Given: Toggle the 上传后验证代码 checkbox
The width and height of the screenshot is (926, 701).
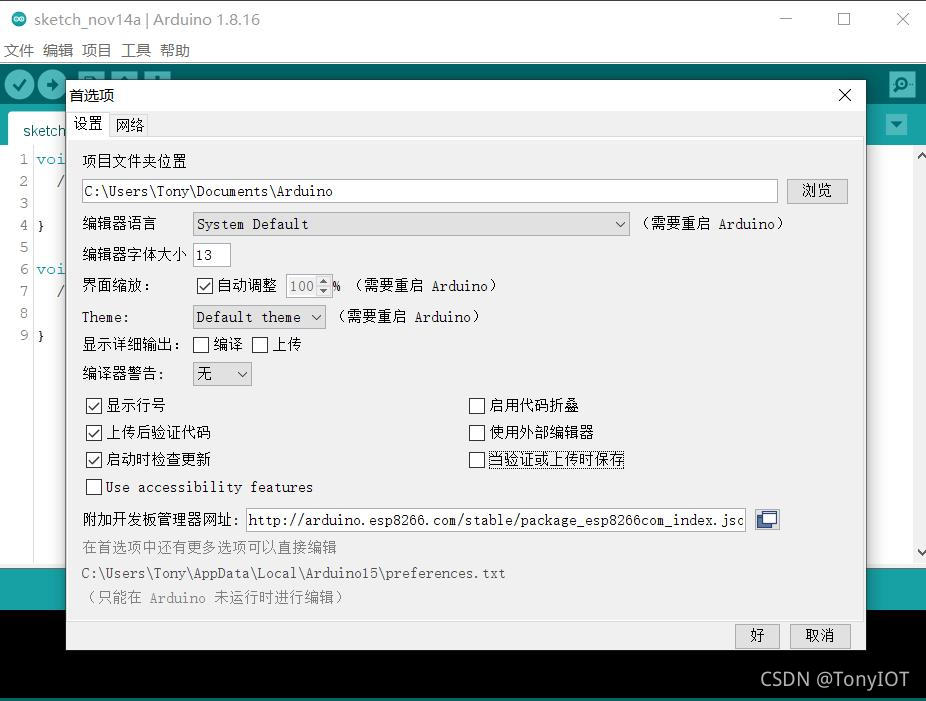Looking at the screenshot, I should 94,433.
